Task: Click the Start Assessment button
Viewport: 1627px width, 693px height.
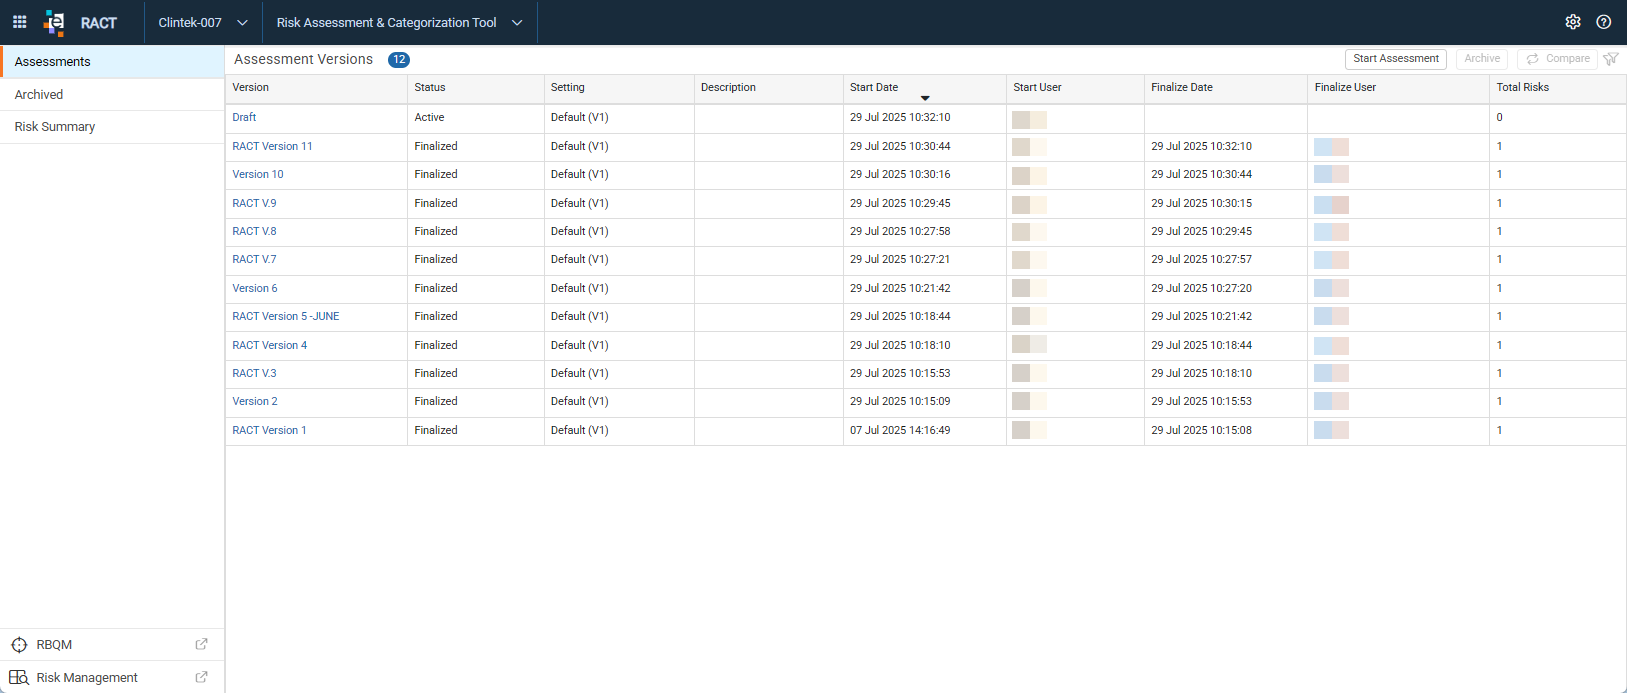Action: 1396,59
